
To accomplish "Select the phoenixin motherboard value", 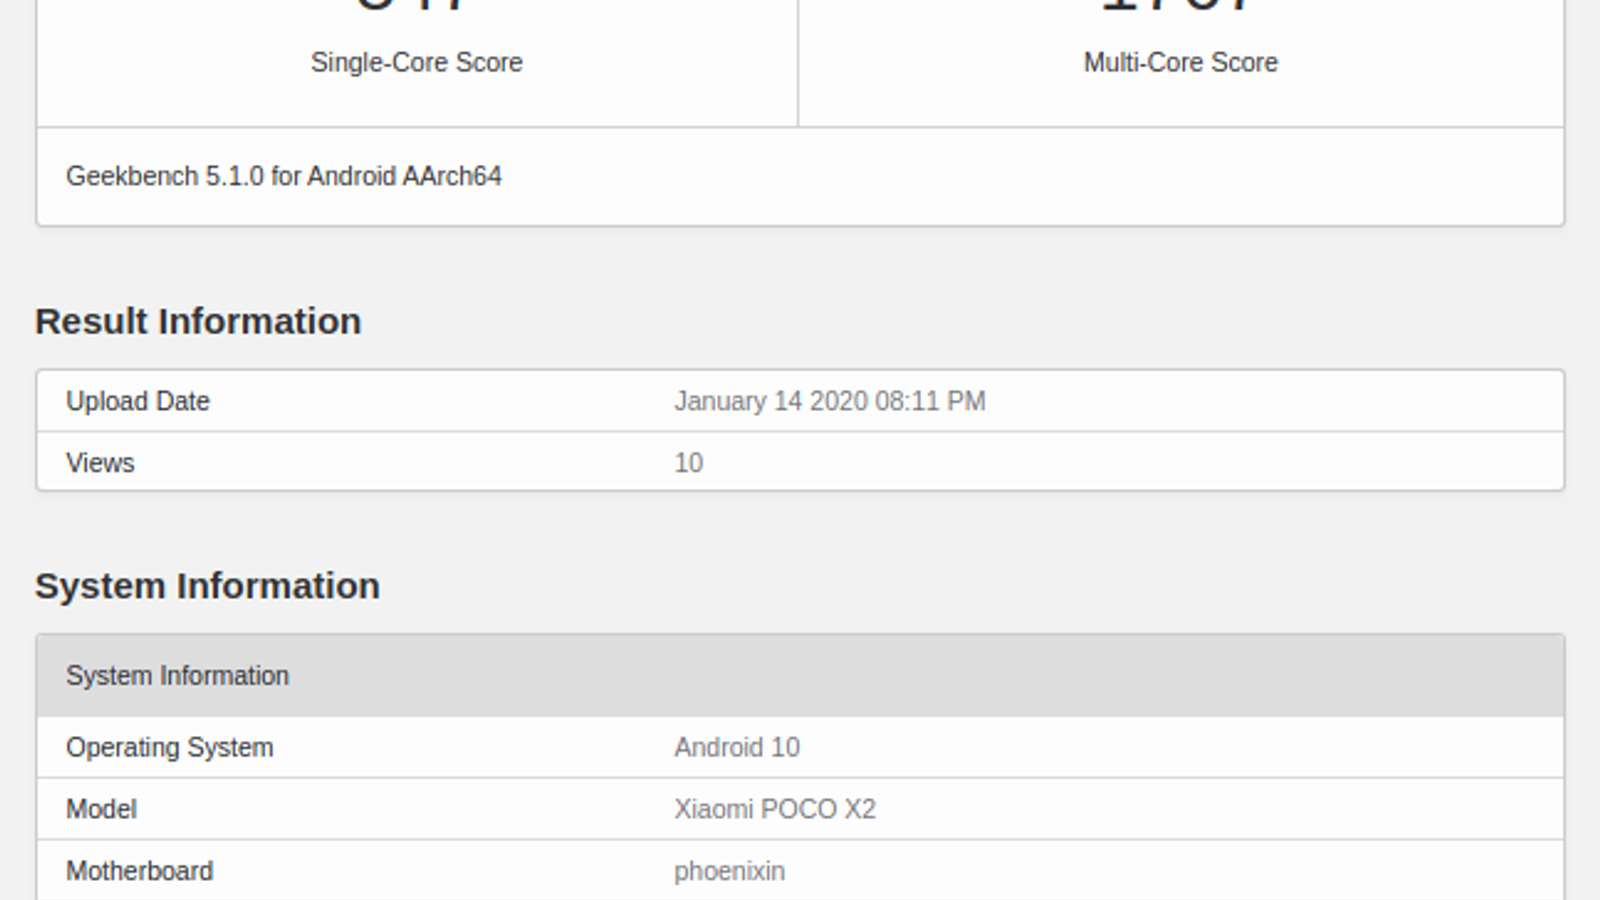I will click(x=729, y=871).
